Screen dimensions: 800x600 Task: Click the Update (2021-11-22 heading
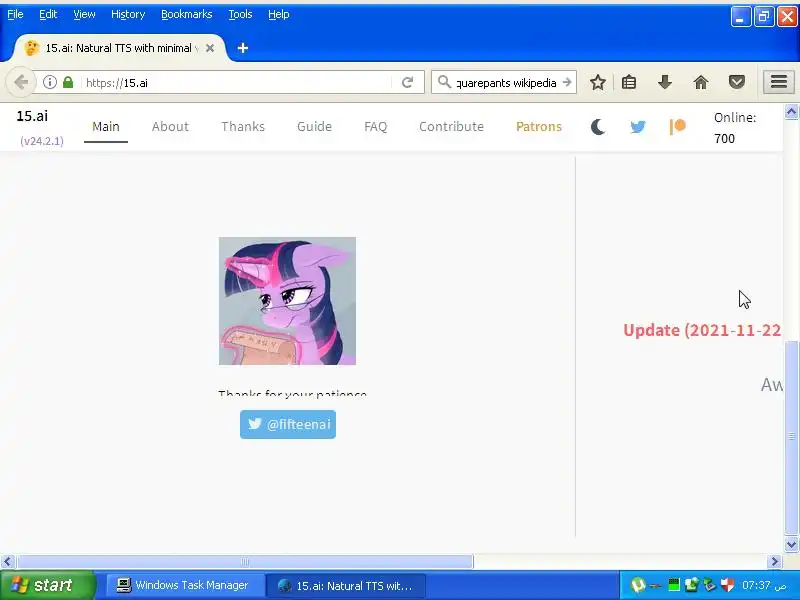click(x=702, y=330)
